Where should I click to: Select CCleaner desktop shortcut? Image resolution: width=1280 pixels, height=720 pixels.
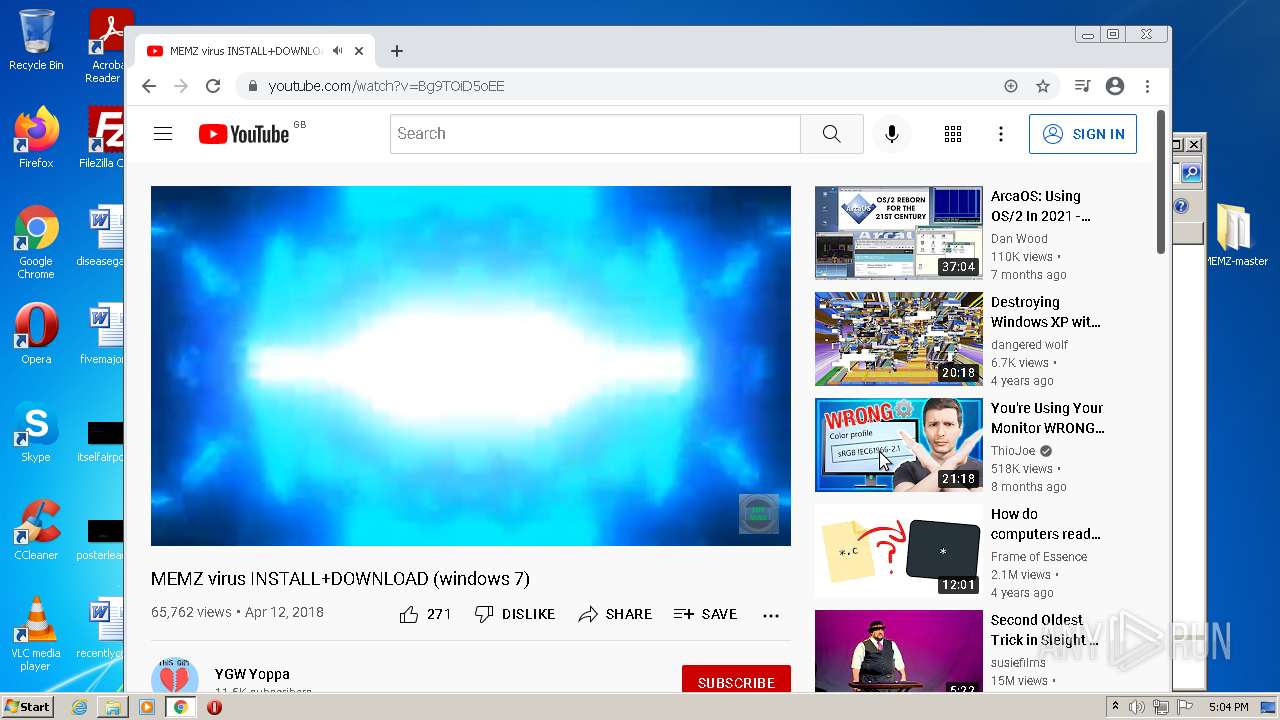tap(36, 530)
